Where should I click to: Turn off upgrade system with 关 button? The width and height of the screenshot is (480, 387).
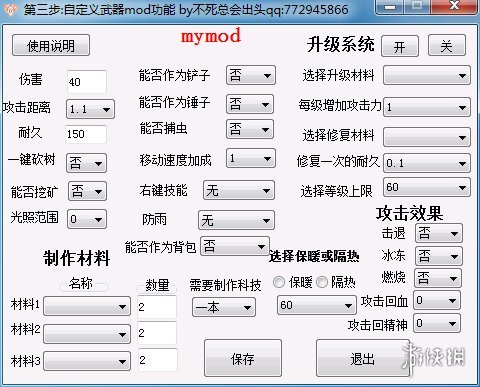[x=447, y=45]
